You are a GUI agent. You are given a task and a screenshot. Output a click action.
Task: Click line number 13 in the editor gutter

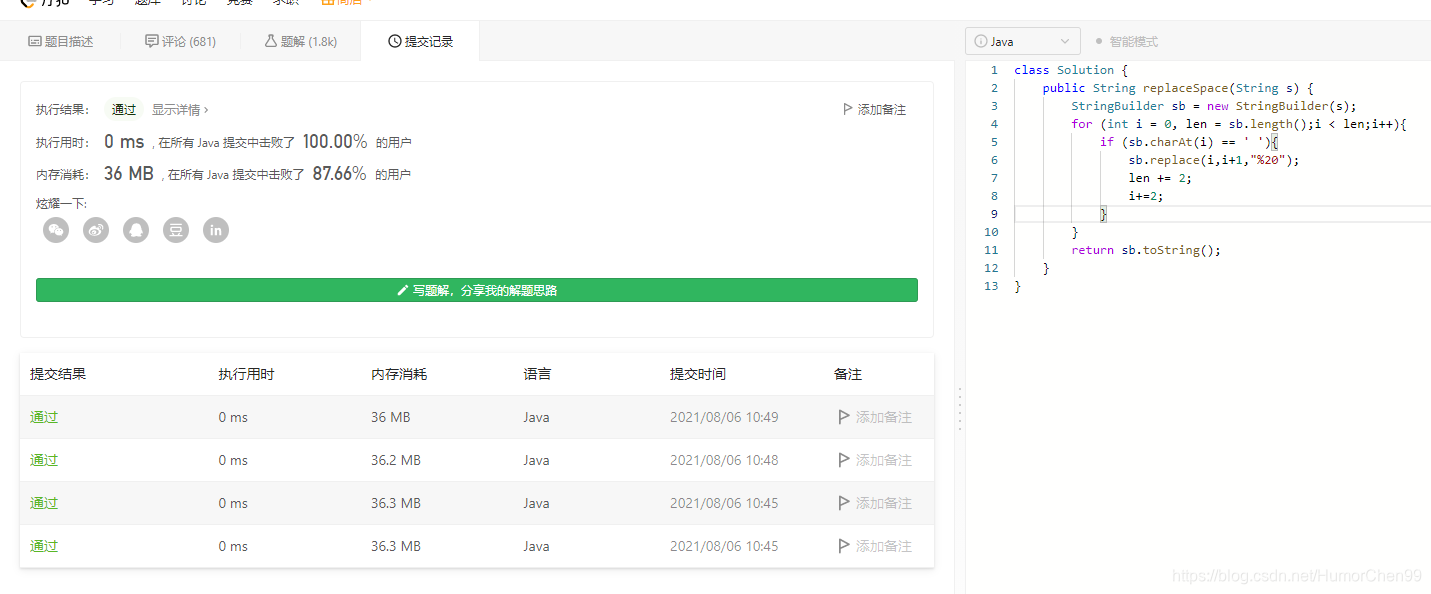click(991, 286)
